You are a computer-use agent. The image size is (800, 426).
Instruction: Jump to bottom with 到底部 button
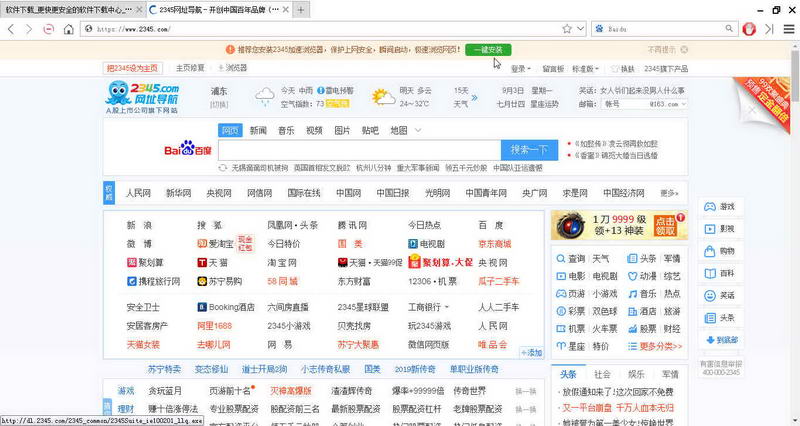pyautogui.click(x=721, y=340)
